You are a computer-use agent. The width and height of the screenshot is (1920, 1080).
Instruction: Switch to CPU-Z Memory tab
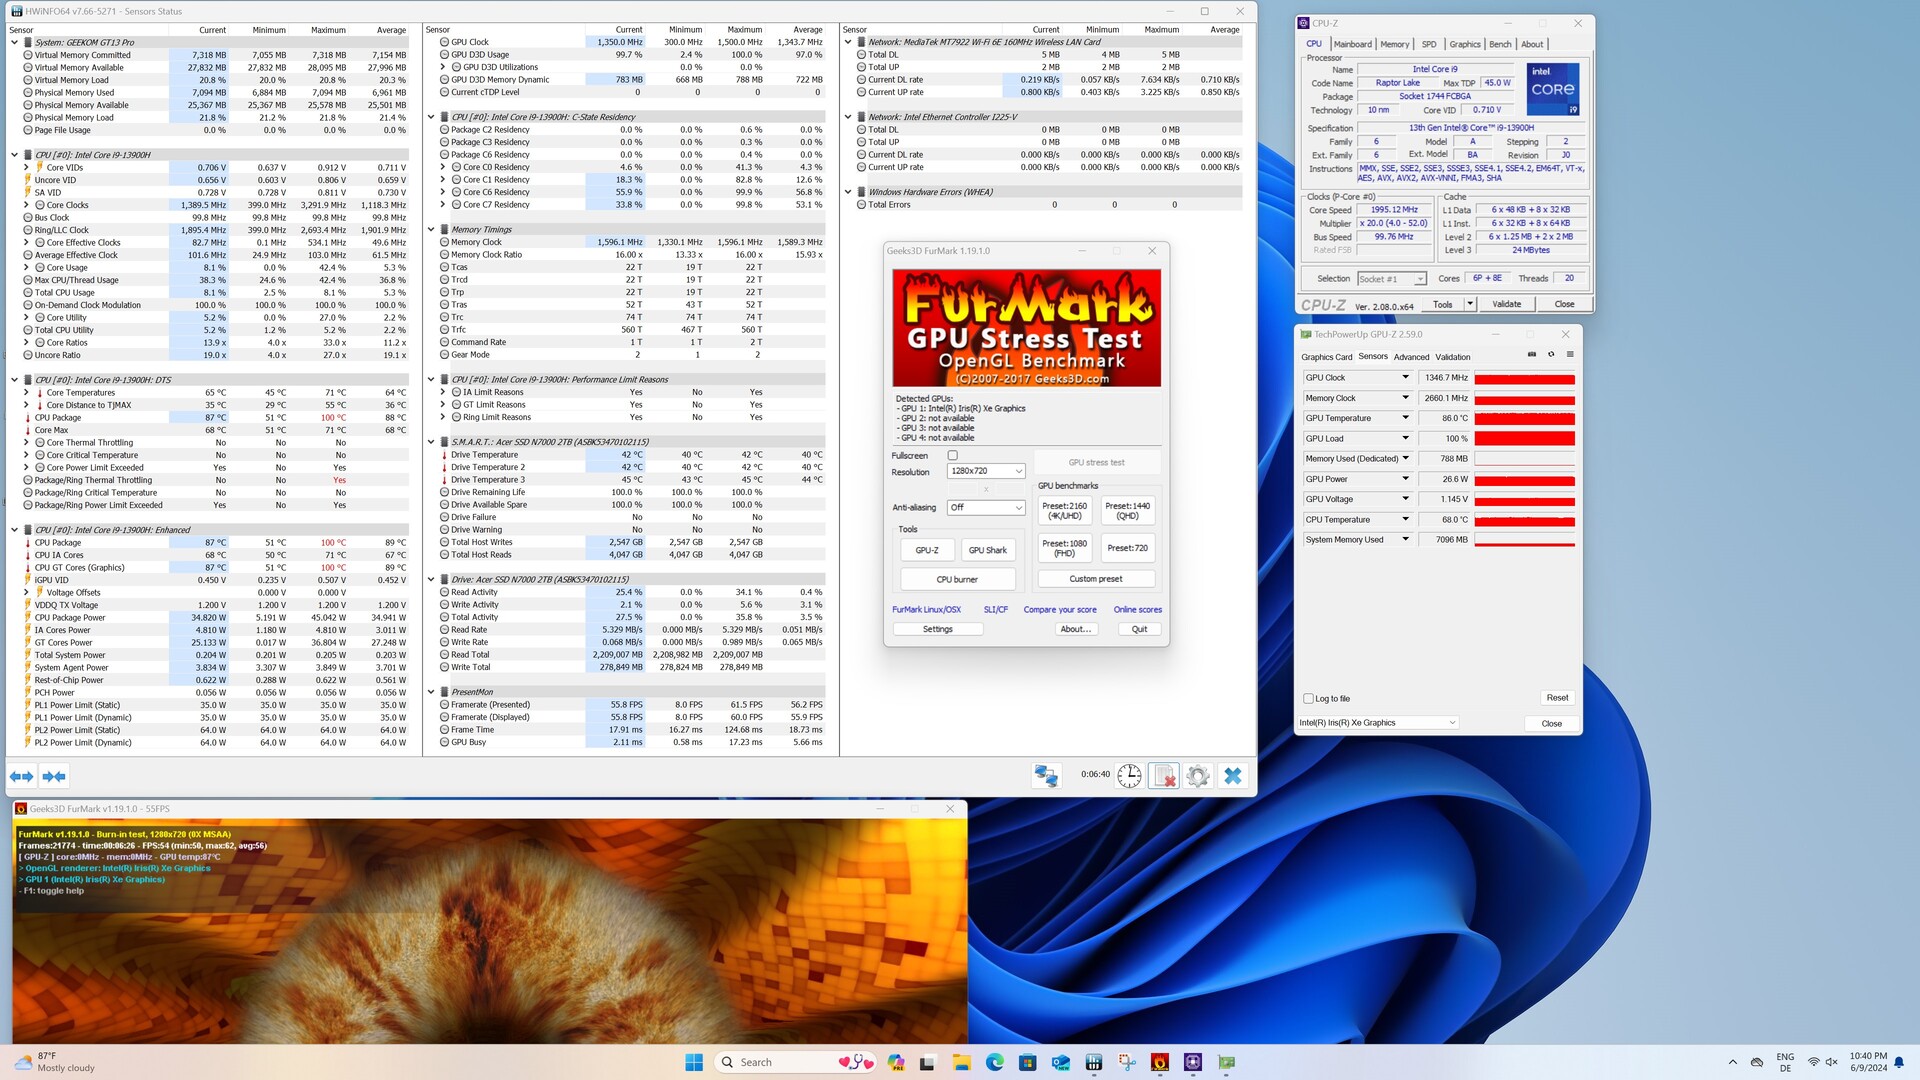tap(1395, 44)
